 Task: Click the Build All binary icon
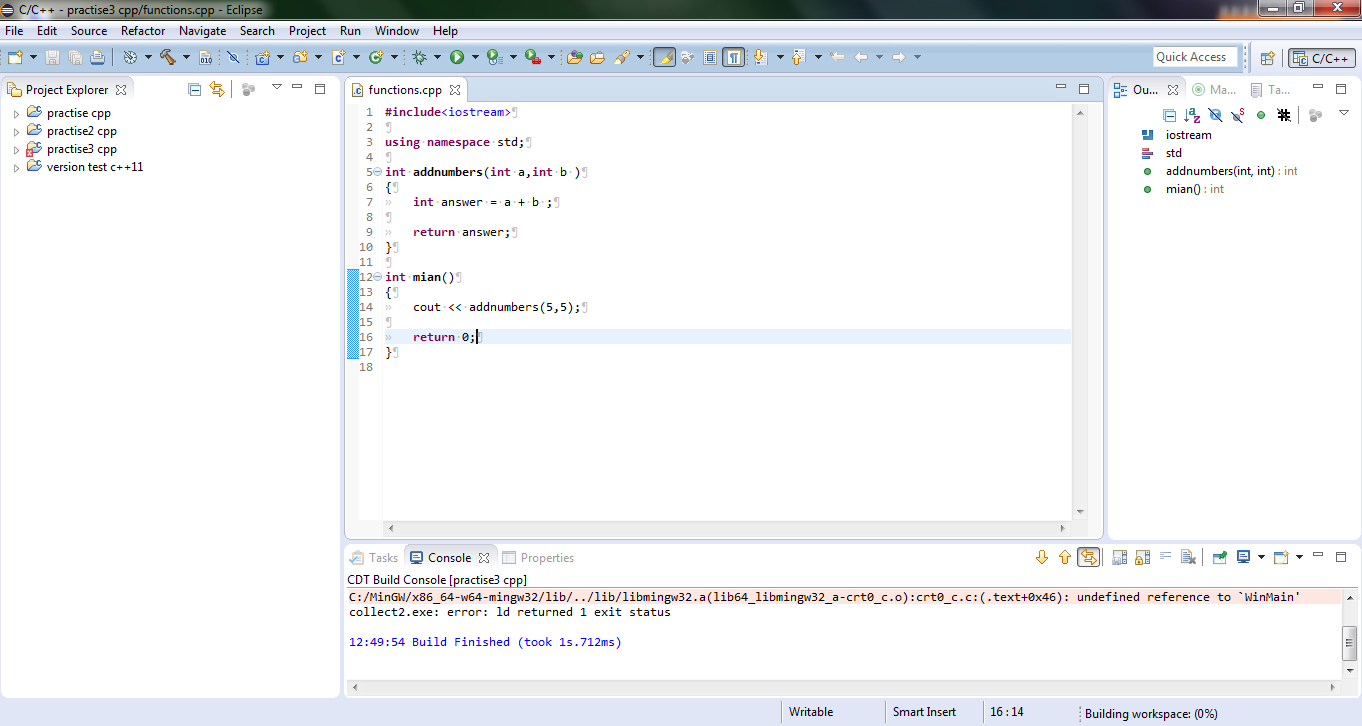[206, 57]
